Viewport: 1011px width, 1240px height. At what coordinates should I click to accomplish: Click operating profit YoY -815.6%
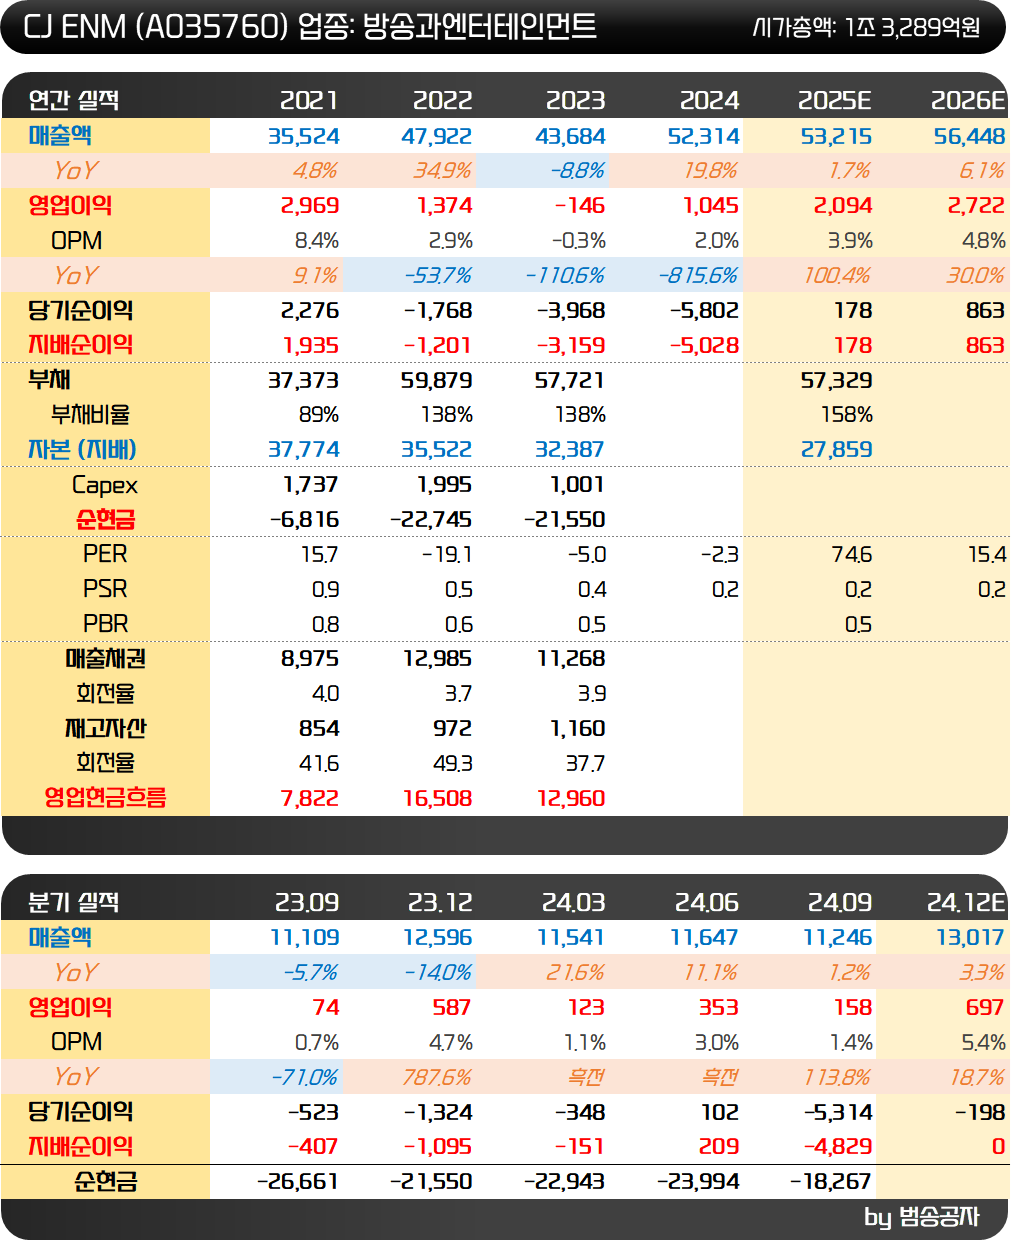[698, 276]
